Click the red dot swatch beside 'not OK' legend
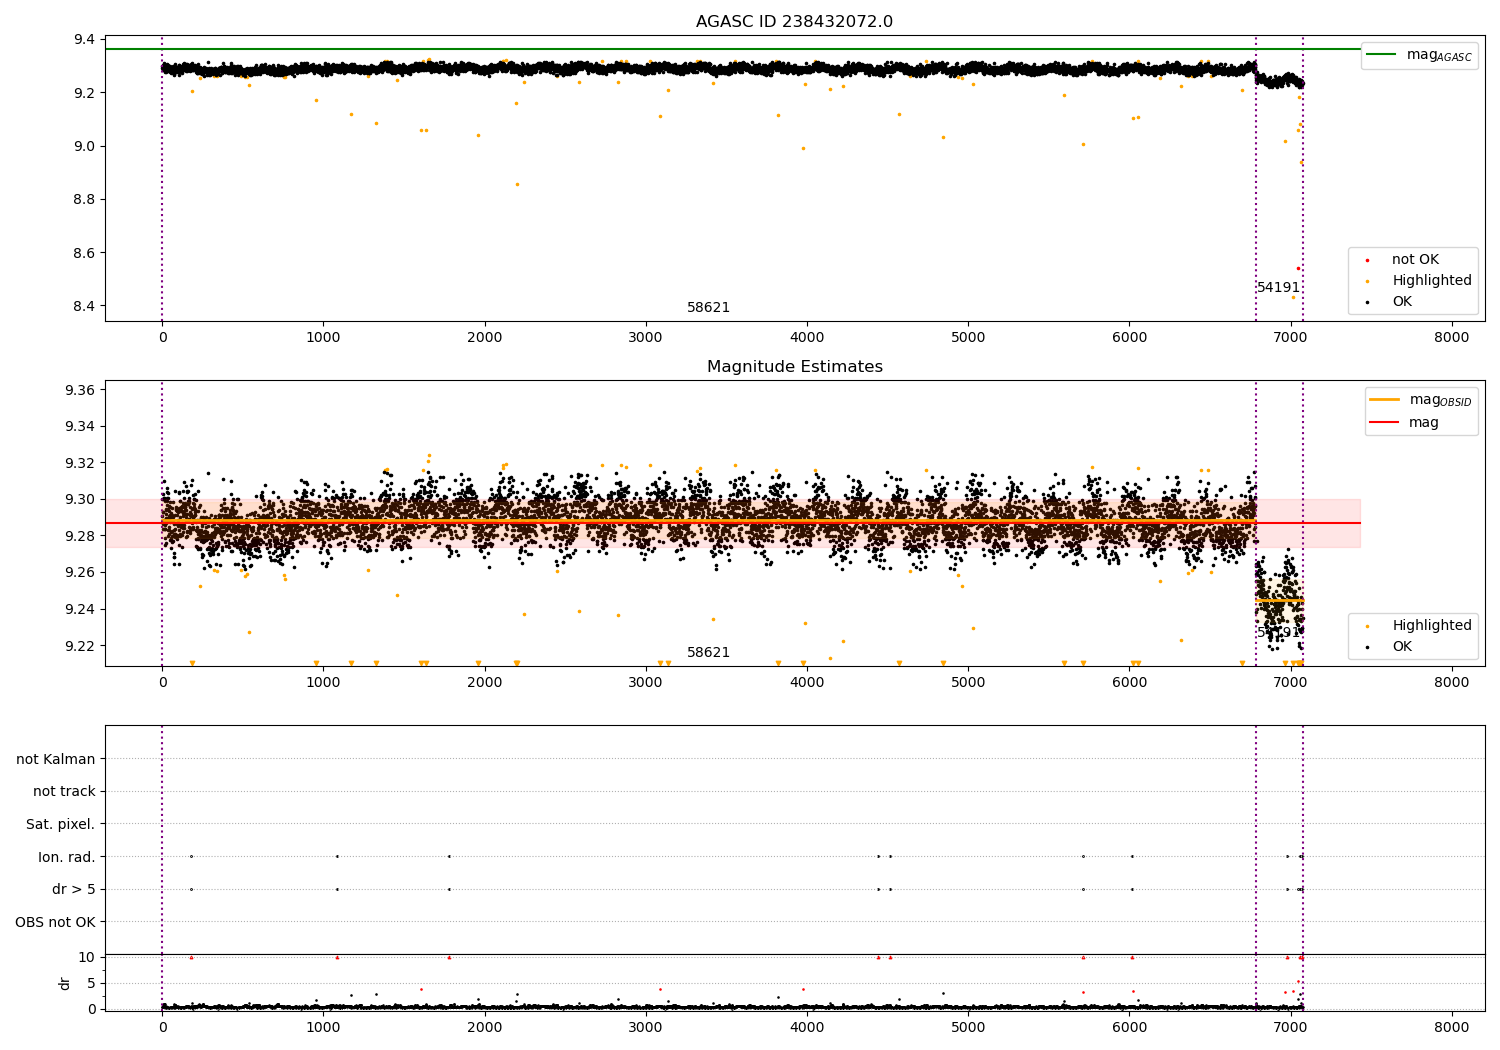Image resolution: width=1500 pixels, height=1050 pixels. point(1366,260)
